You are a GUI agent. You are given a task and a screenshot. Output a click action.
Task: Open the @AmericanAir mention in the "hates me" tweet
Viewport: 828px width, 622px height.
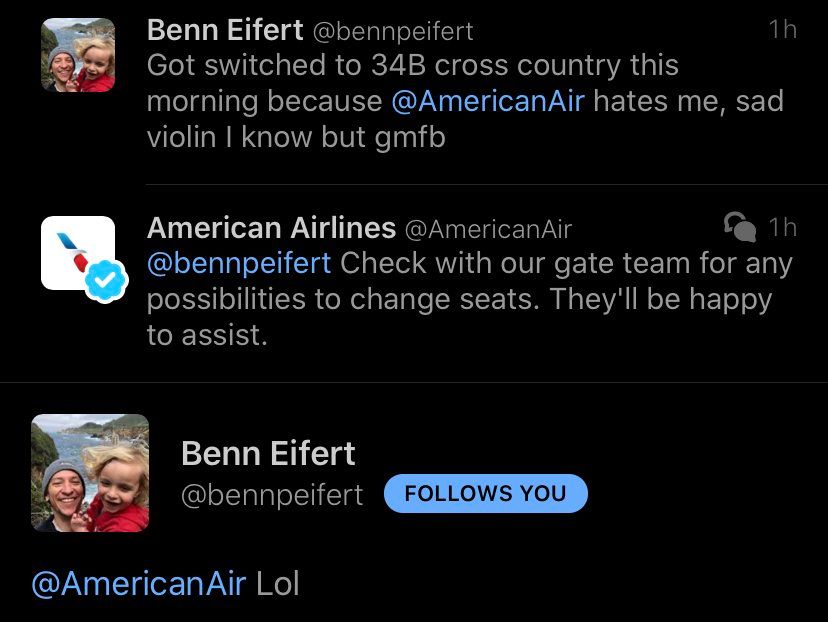point(487,101)
